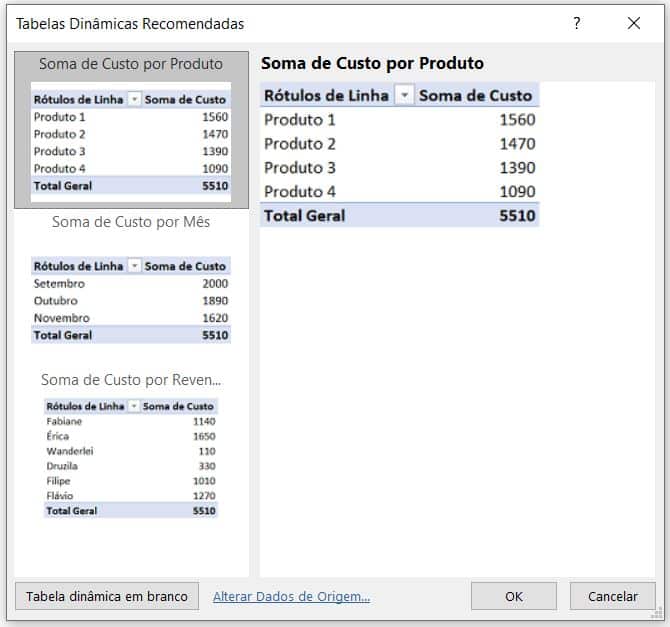Click value 2000 in the Mês thumbnail
Screen dimensions: 670x627
[x=215, y=283]
